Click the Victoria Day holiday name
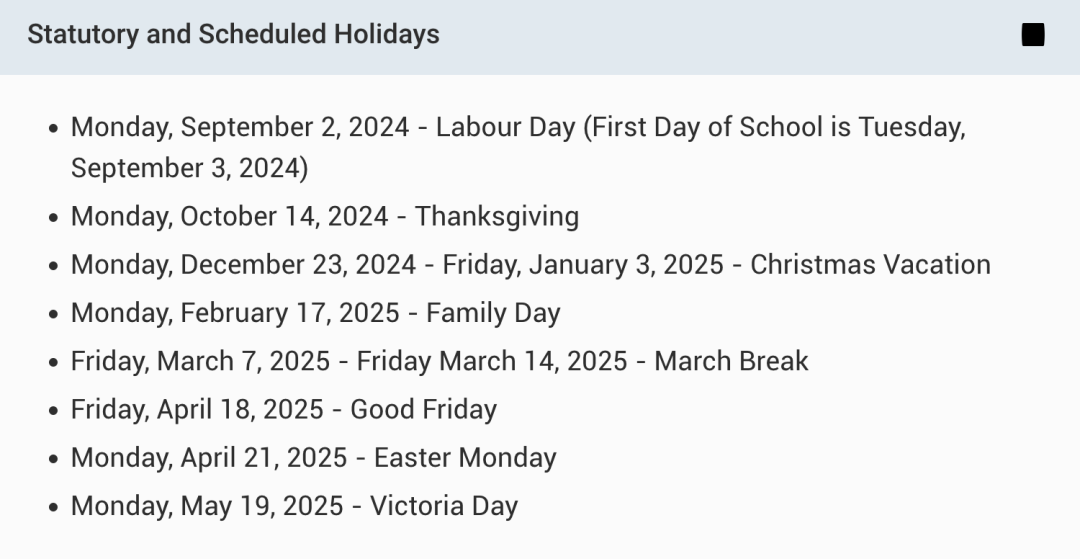Viewport: 1080px width, 559px height. tap(444, 505)
